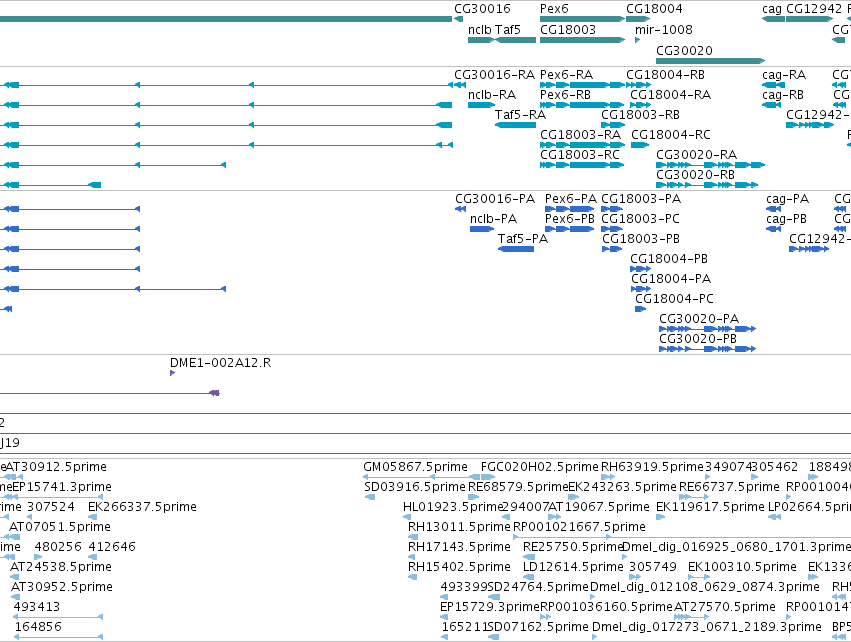Click transcript label cag-RA
Viewport: 851px width, 642px height.
pos(784,74)
